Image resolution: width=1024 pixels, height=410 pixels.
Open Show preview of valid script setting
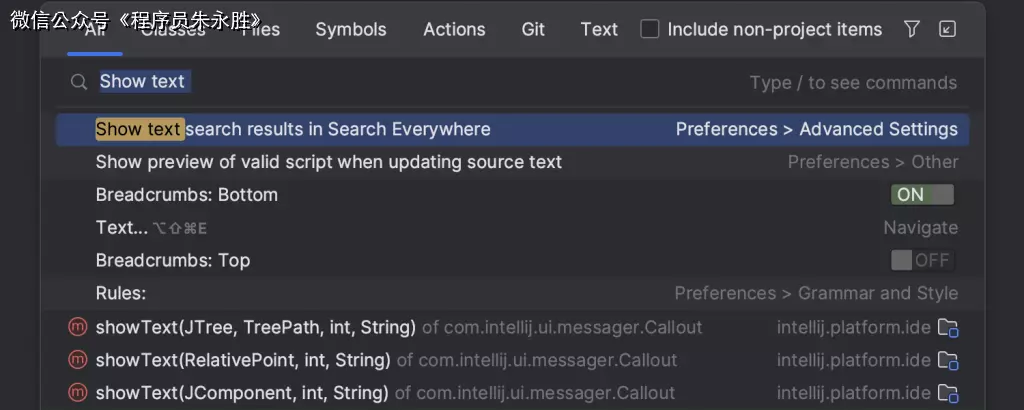[x=328, y=162]
